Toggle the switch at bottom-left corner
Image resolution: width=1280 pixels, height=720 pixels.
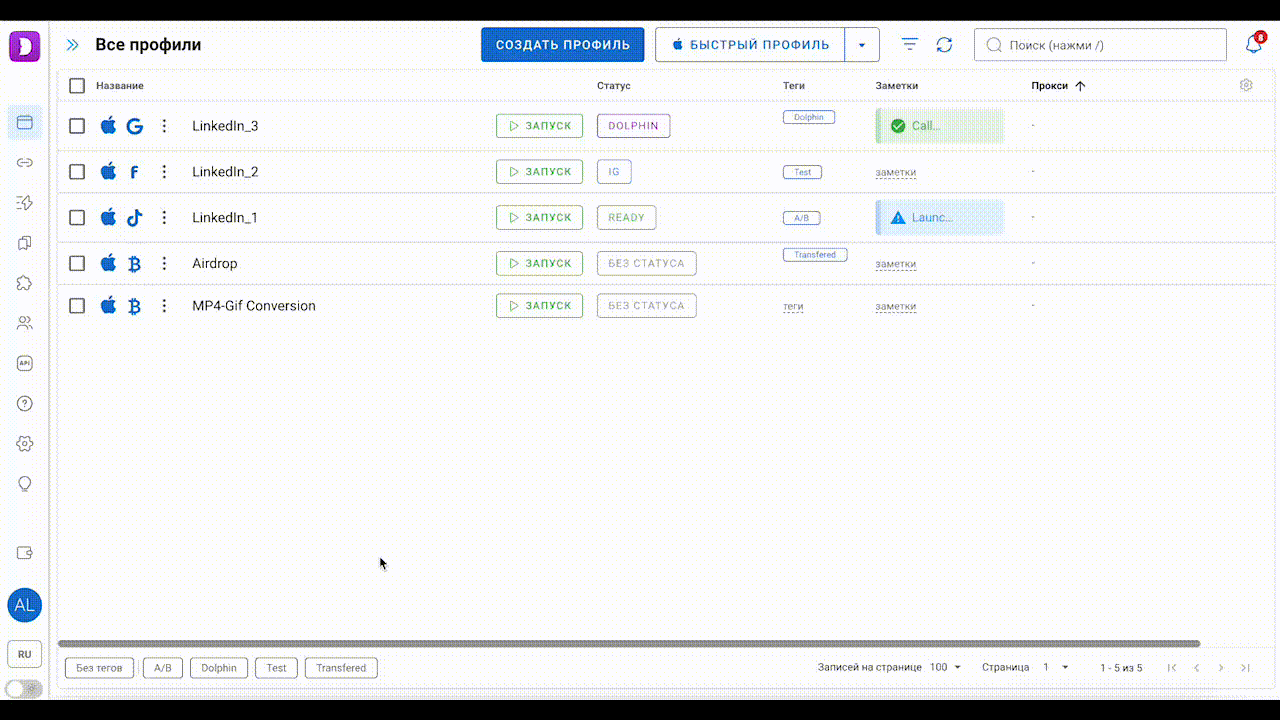tap(24, 688)
